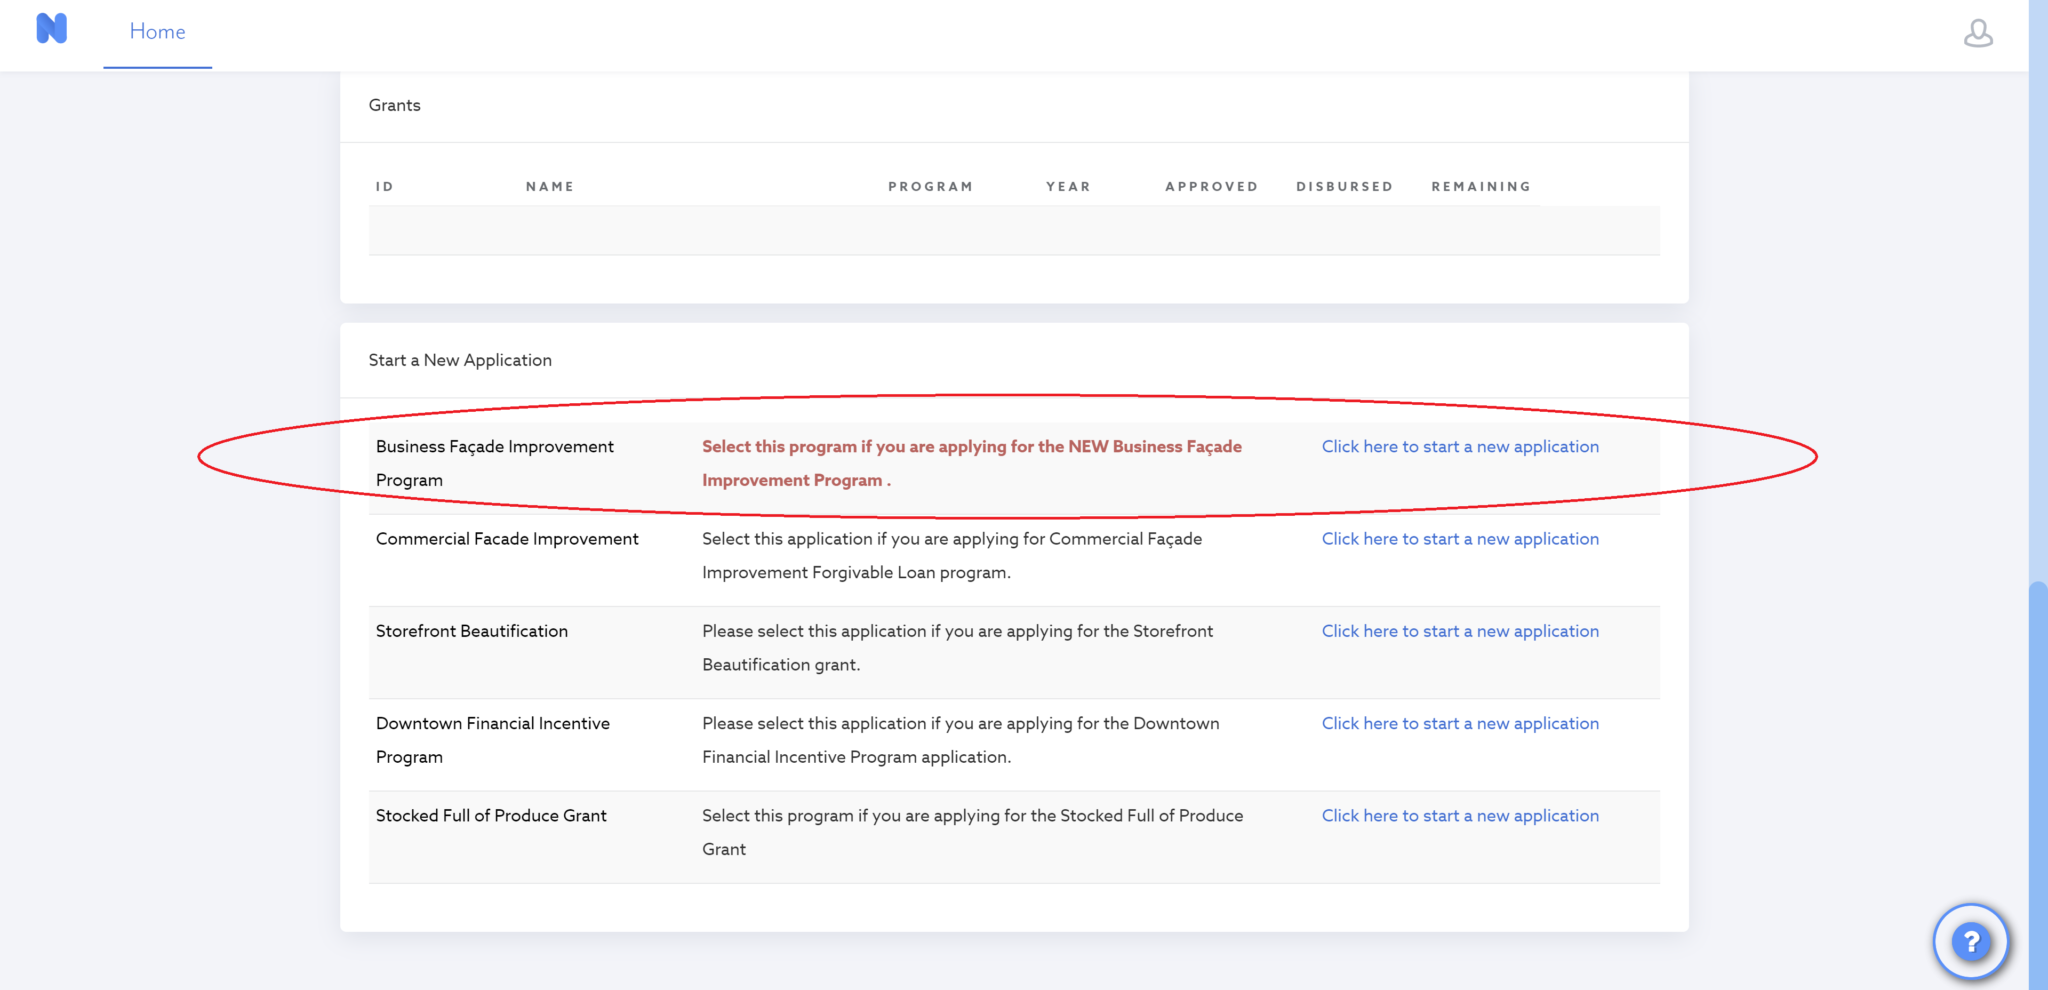Switch to the Home tab
This screenshot has width=2048, height=990.
point(157,32)
